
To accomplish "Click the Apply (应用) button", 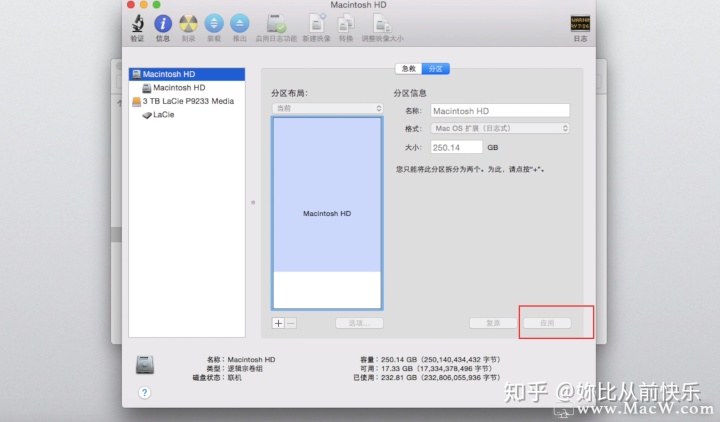I will point(547,323).
